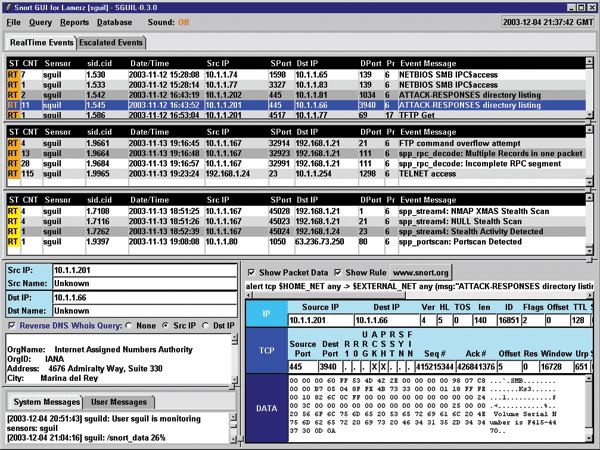Toggle the Show Rule checkbox

pyautogui.click(x=338, y=272)
